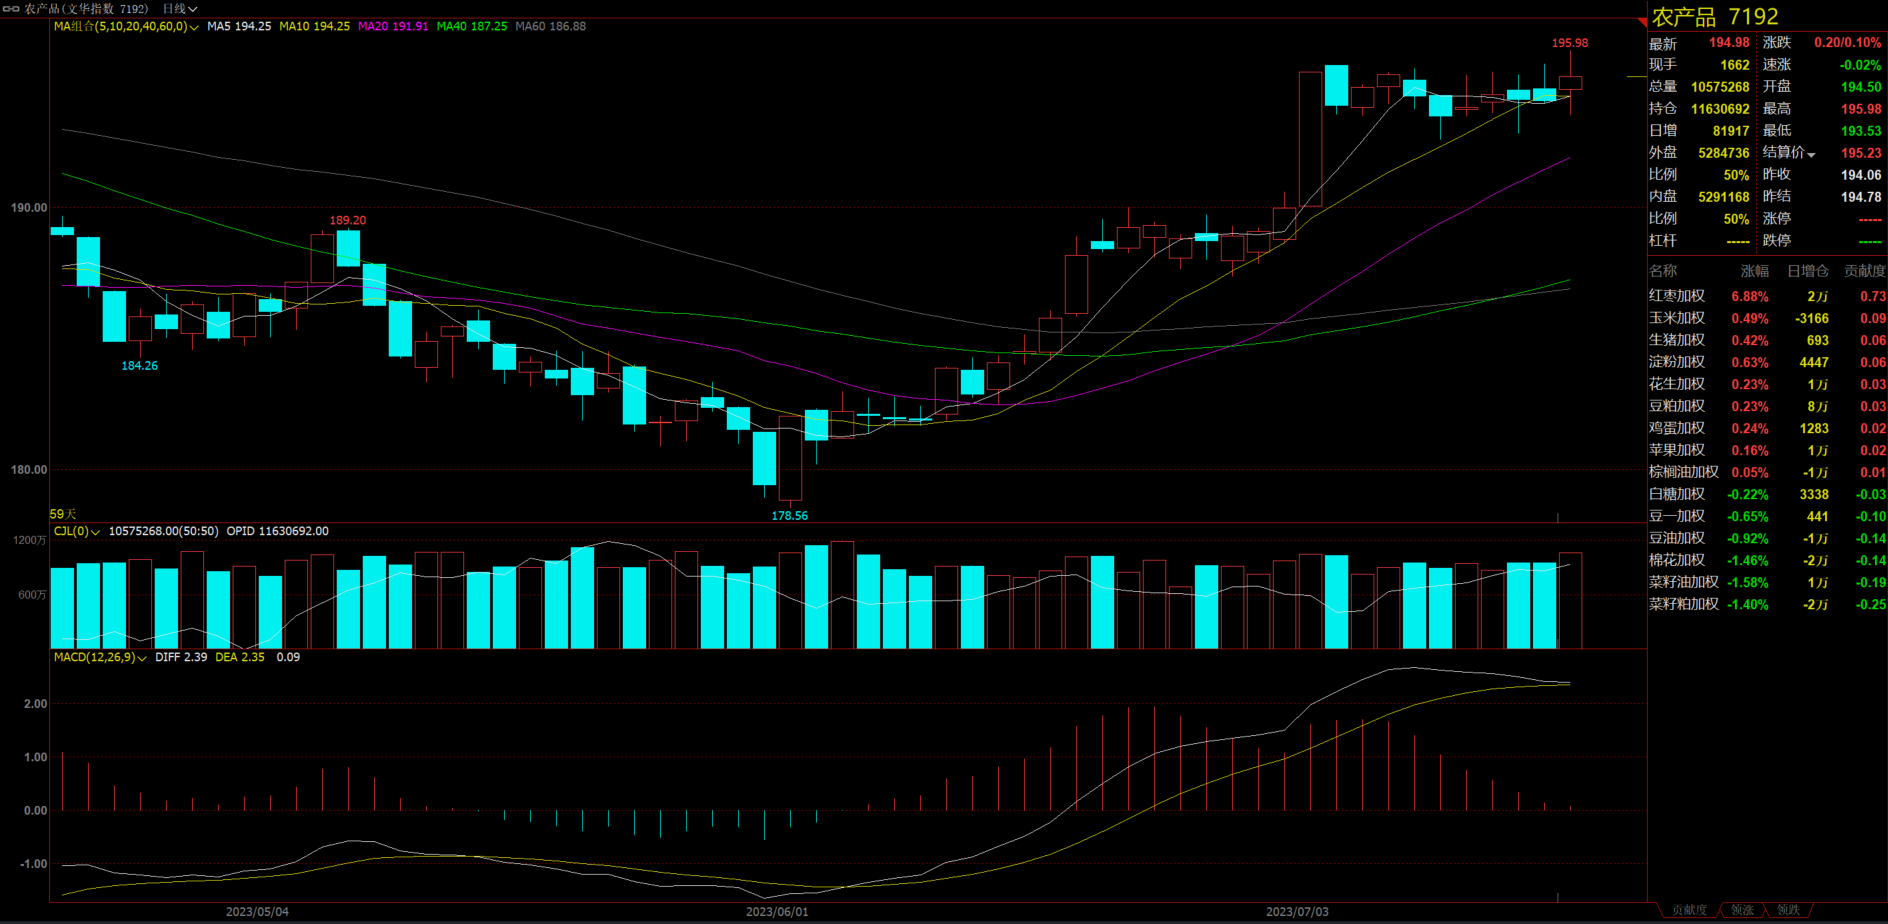Image resolution: width=1888 pixels, height=924 pixels.
Task: Click the 184.26 trough label on chart
Action: click(x=140, y=366)
